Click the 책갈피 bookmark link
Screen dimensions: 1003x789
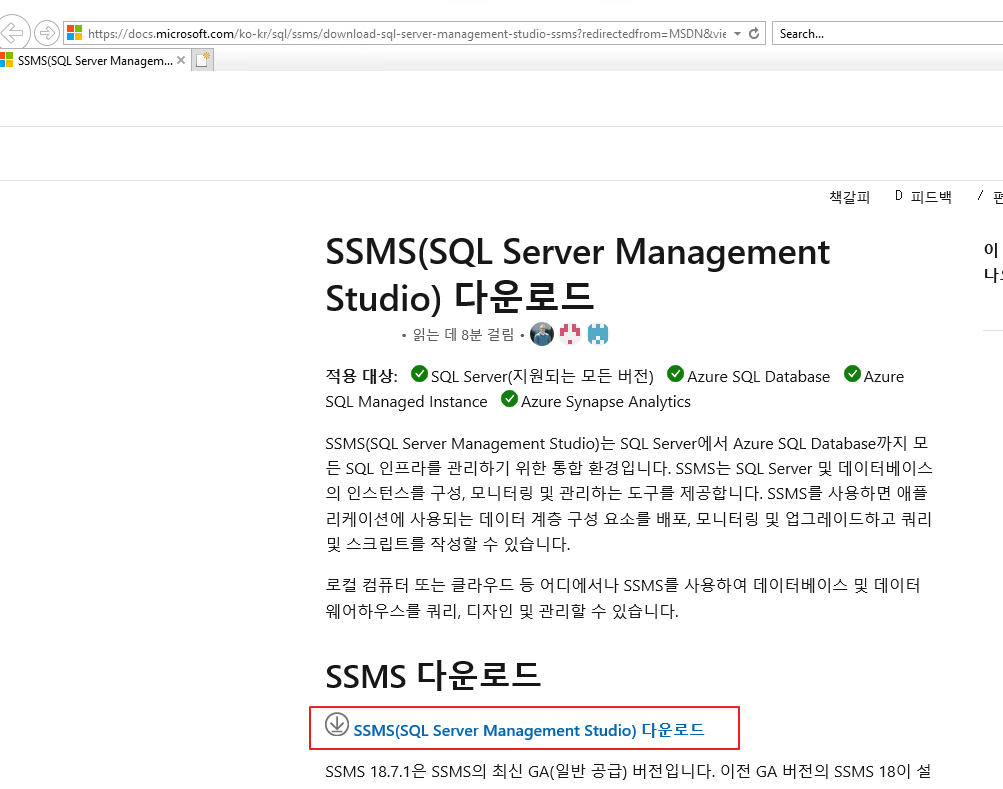(x=848, y=196)
